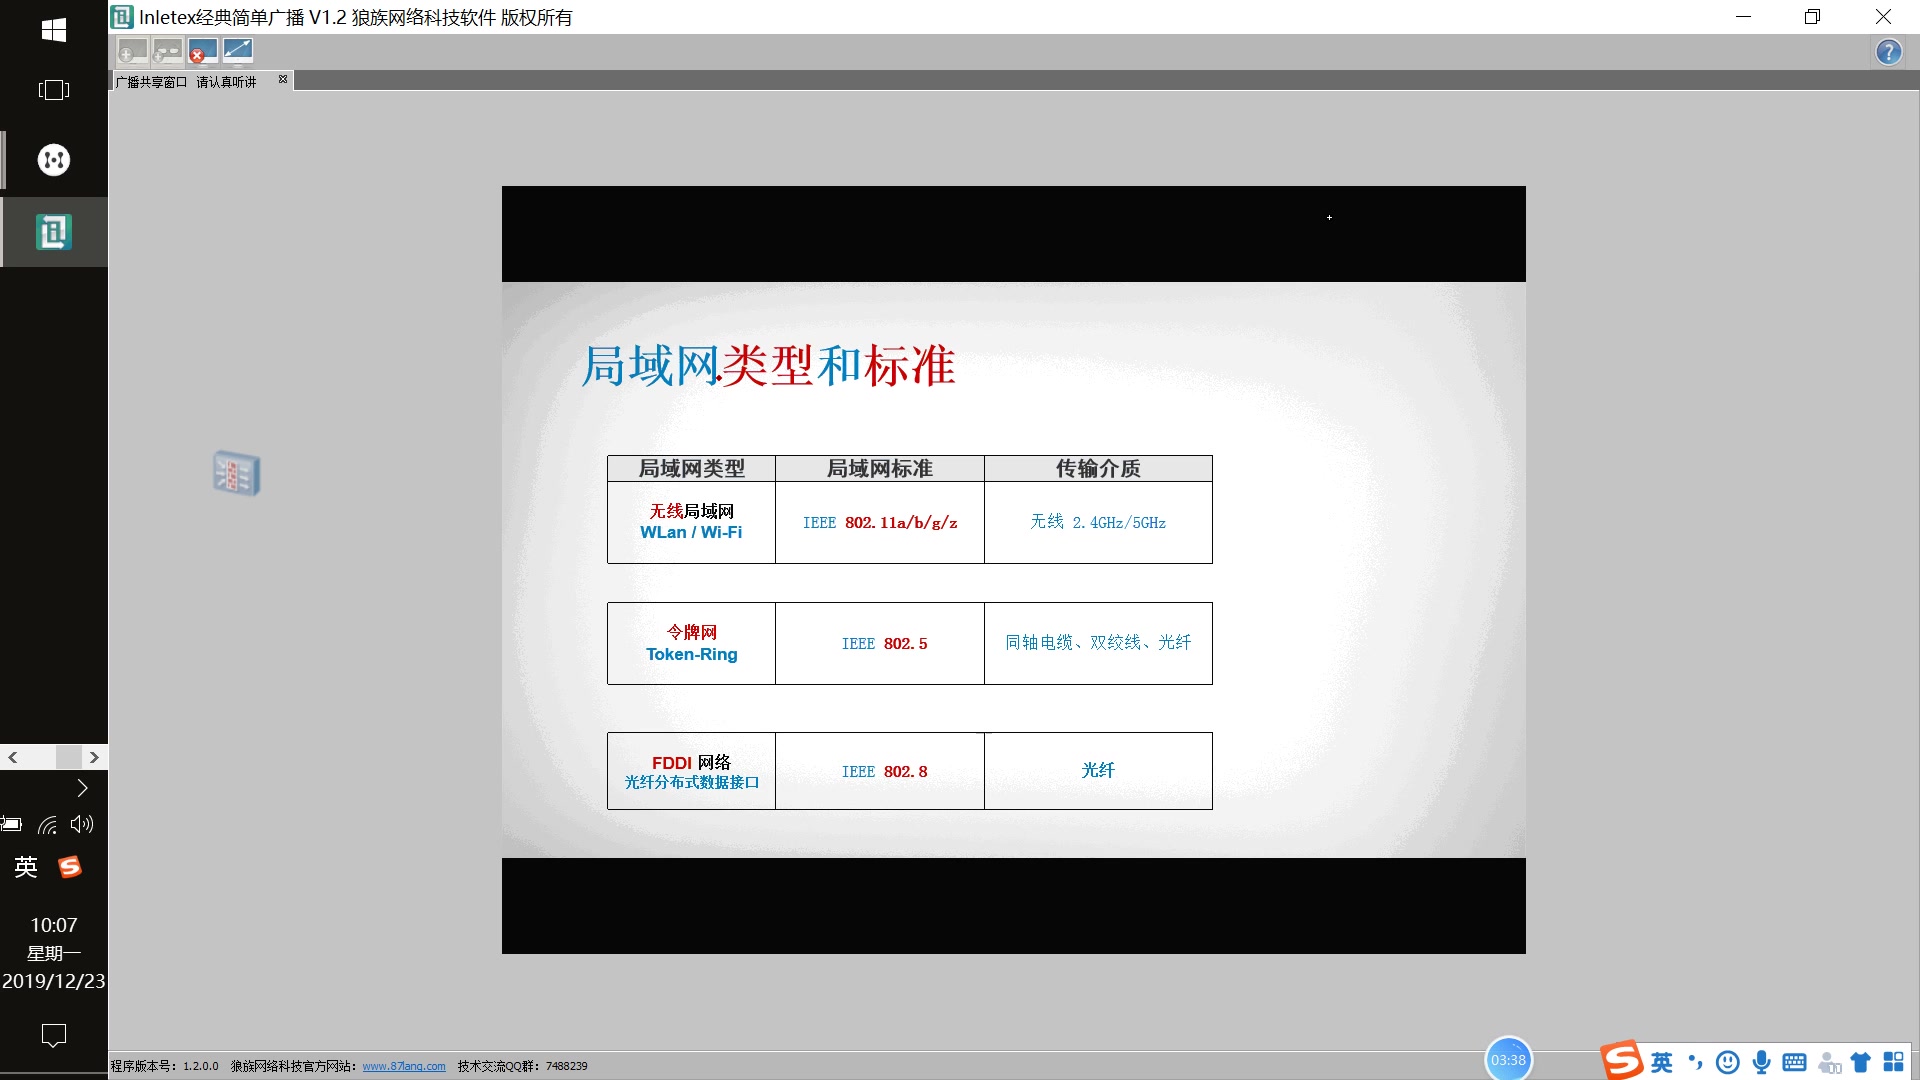Open the Sogou soft keyboard icon
Viewport: 1920px width, 1080px height.
(1795, 1062)
